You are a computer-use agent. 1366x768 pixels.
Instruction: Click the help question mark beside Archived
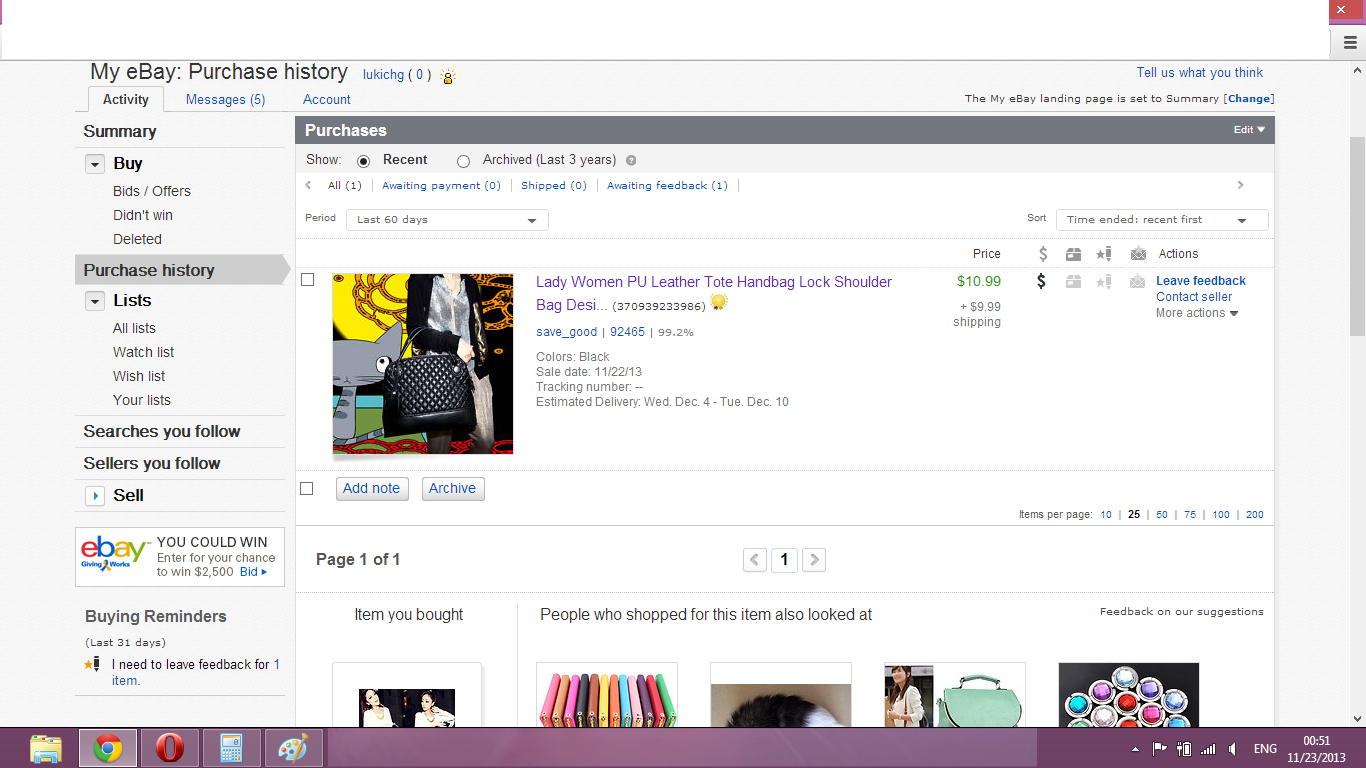[631, 160]
